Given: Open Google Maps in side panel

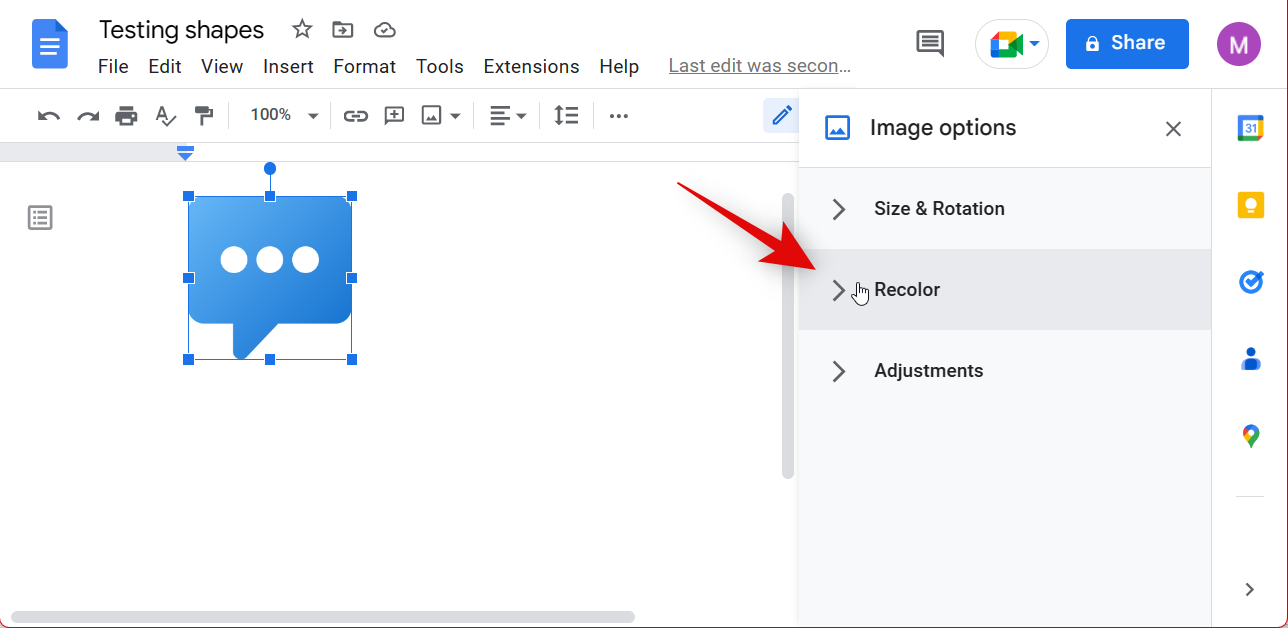Looking at the screenshot, I should point(1250,436).
